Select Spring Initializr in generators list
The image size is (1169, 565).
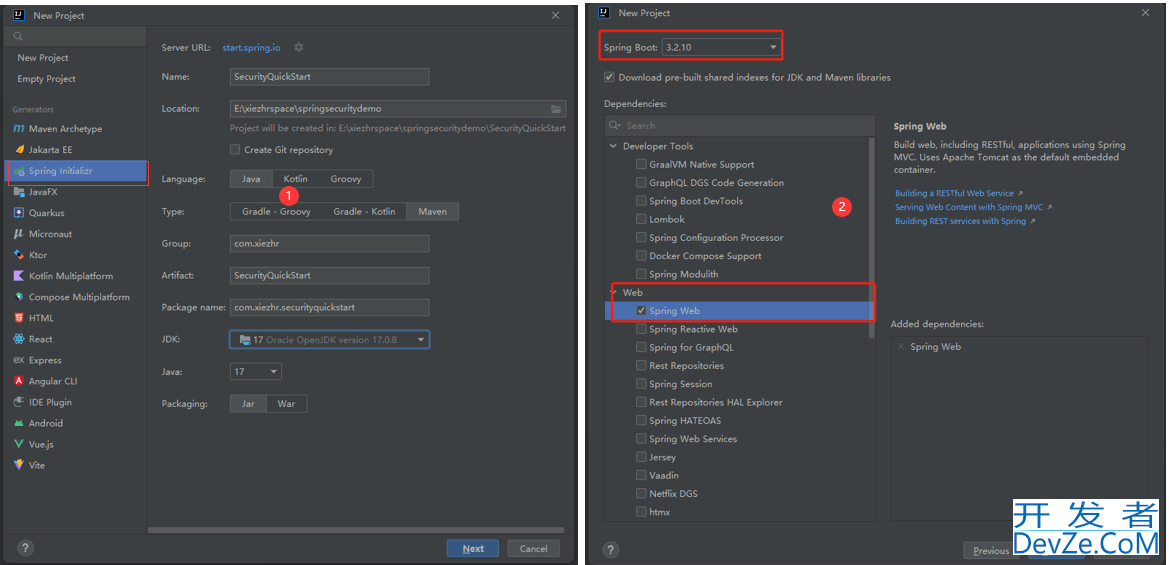[76, 171]
